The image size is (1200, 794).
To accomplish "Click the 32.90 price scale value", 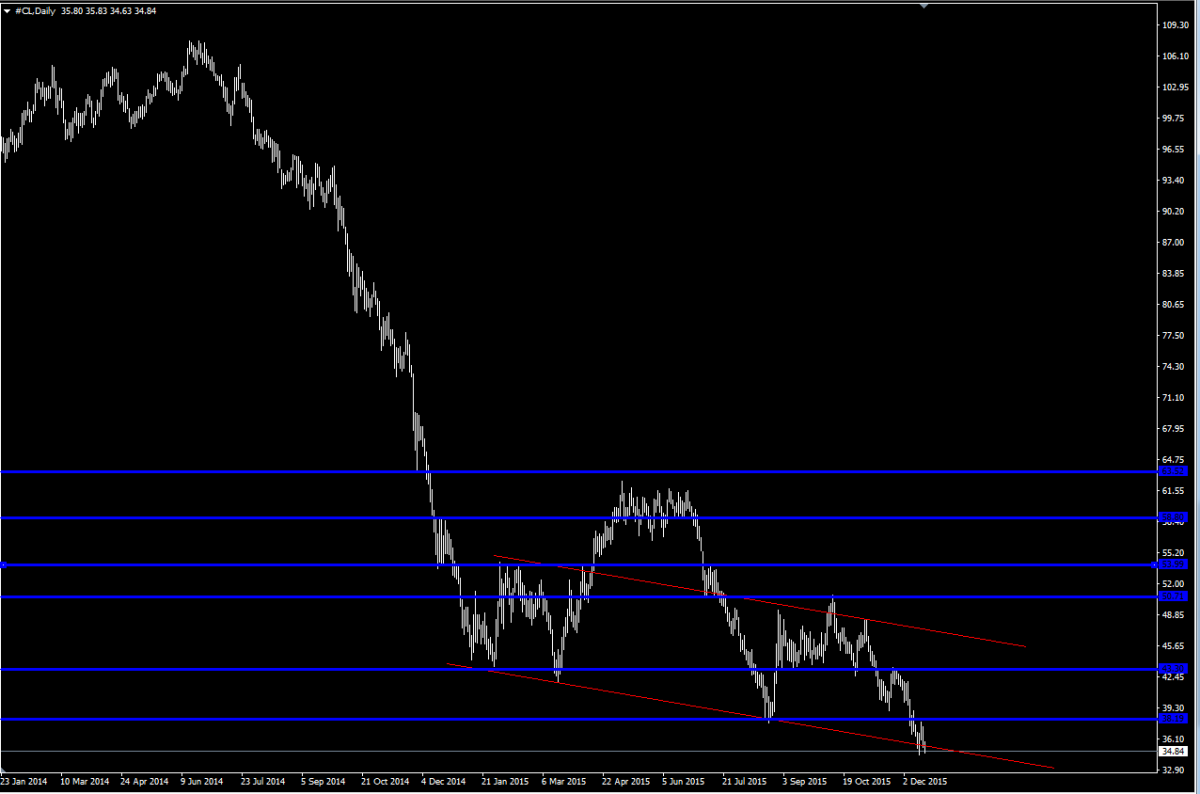I will (1174, 771).
